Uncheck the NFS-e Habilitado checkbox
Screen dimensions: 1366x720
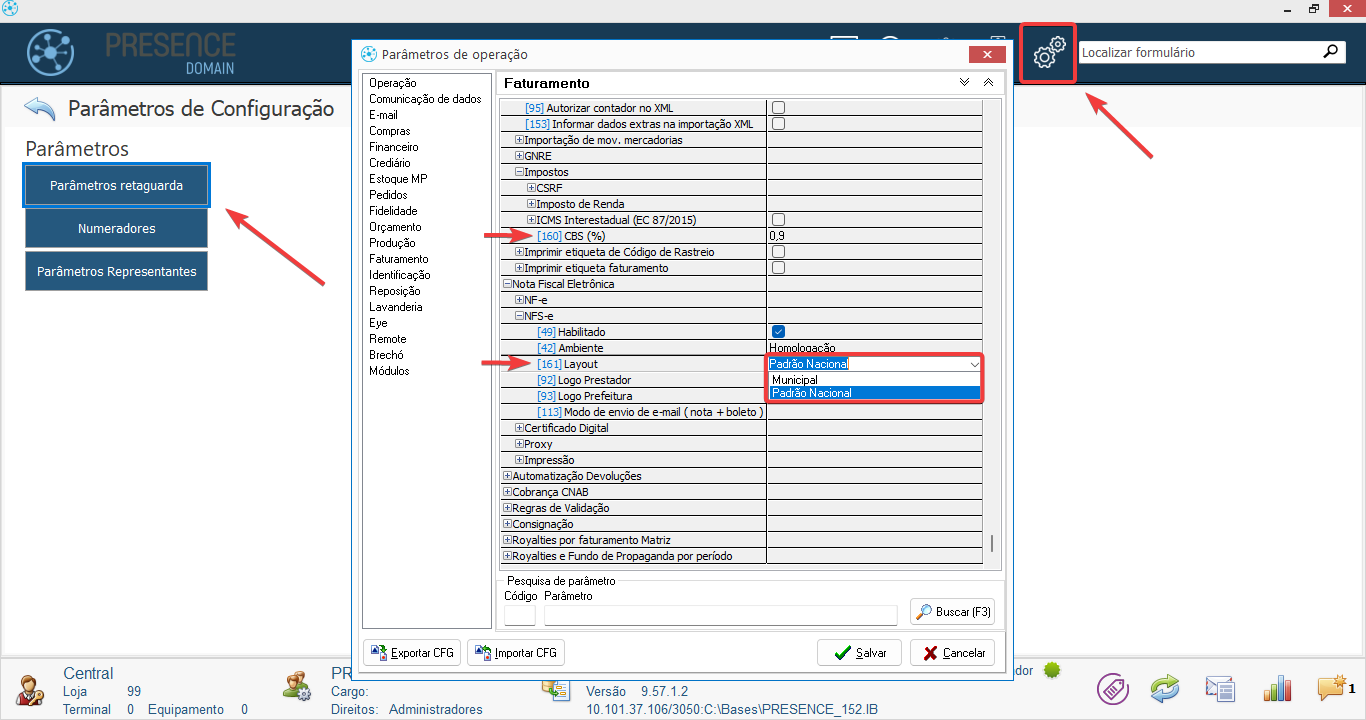(778, 332)
